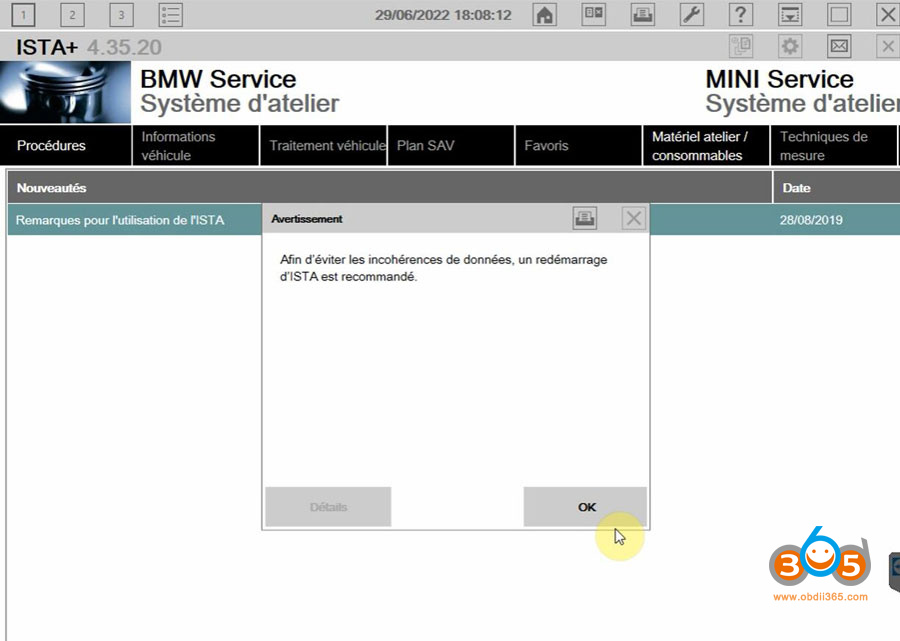Image resolution: width=900 pixels, height=641 pixels.
Task: Print the warning dialog via printer icon
Action: [585, 218]
